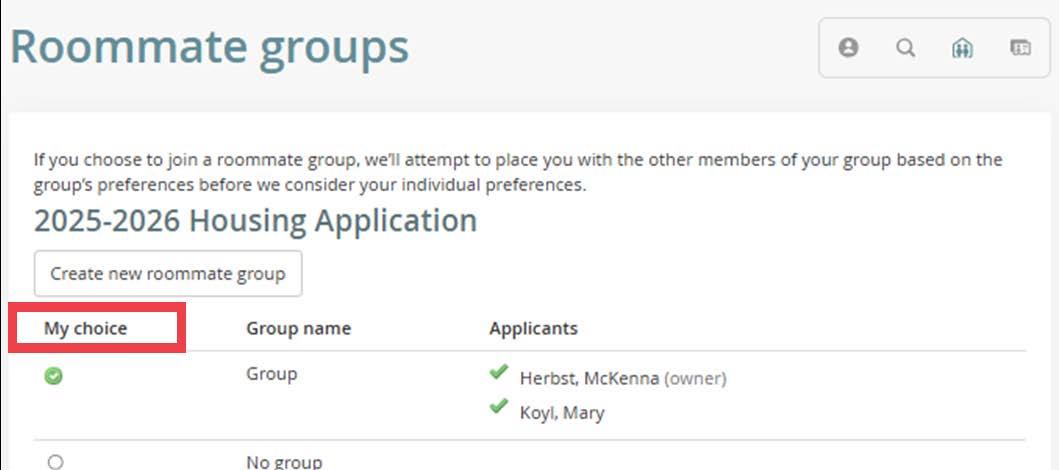Click the (owner) label next to Herbst
This screenshot has width=1059, height=470.
click(x=696, y=379)
